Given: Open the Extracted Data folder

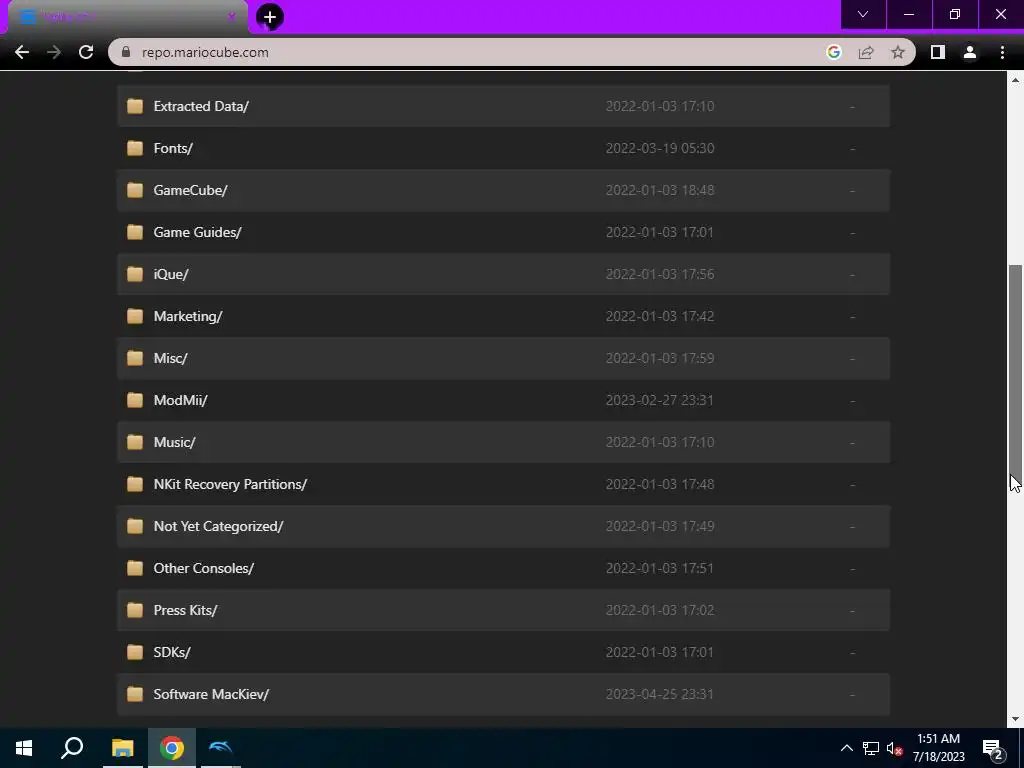Looking at the screenshot, I should pyautogui.click(x=200, y=106).
